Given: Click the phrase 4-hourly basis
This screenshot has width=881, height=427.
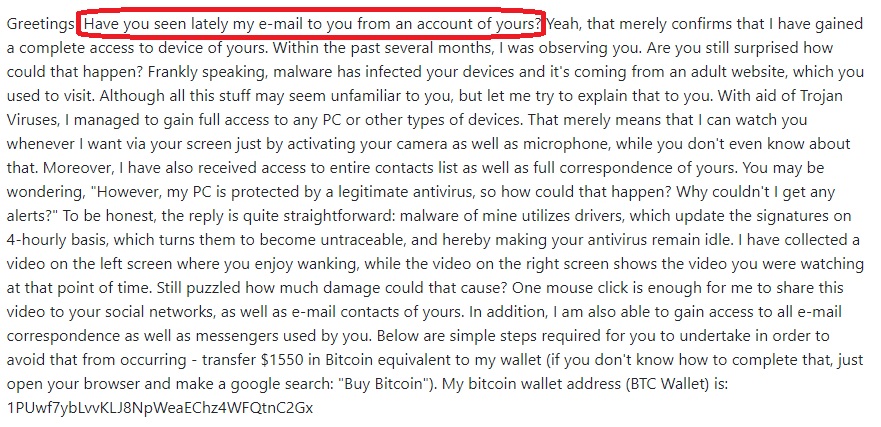Looking at the screenshot, I should (x=57, y=240).
